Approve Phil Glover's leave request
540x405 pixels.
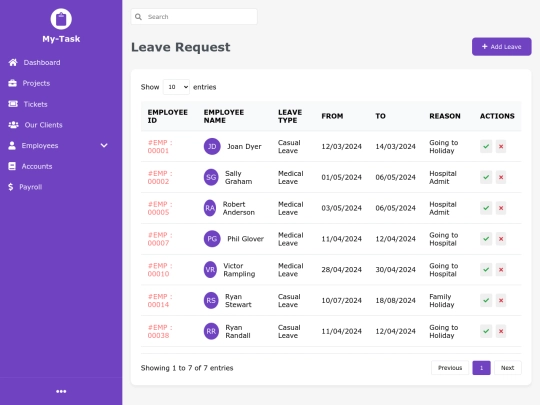coord(486,239)
